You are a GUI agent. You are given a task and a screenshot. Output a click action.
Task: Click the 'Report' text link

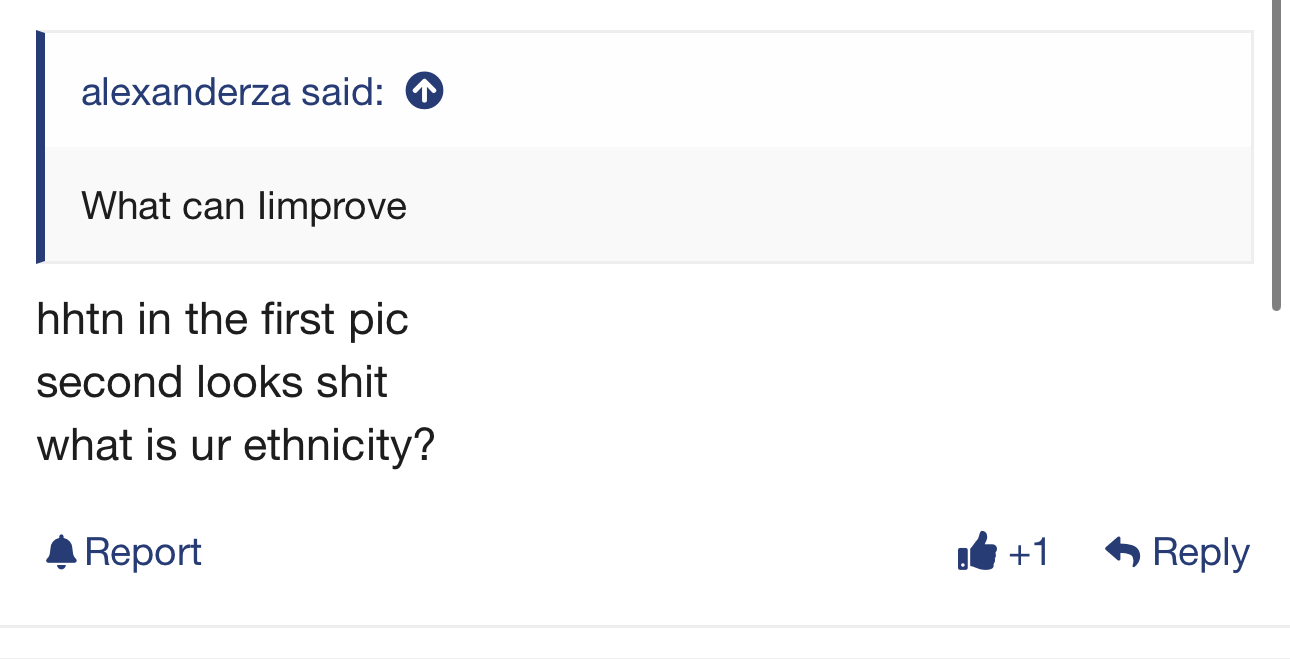pyautogui.click(x=143, y=552)
